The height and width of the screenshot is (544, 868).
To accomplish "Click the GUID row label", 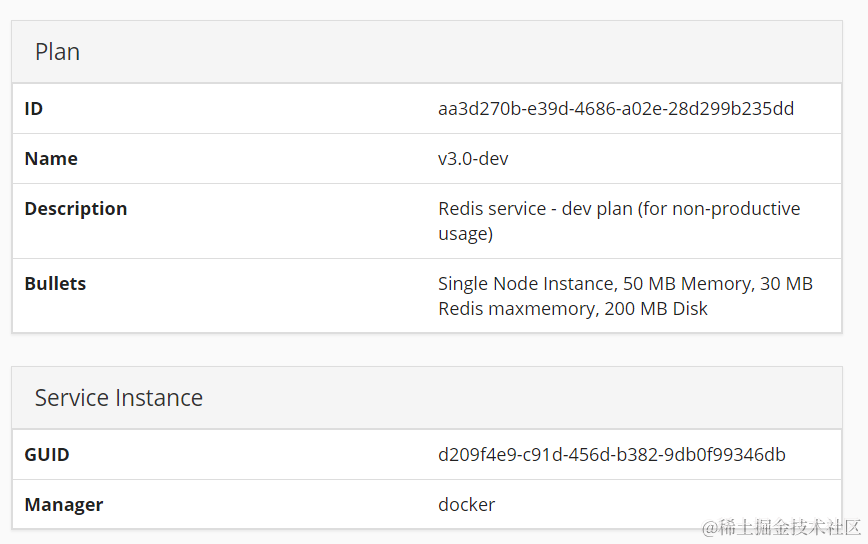I will coord(47,454).
